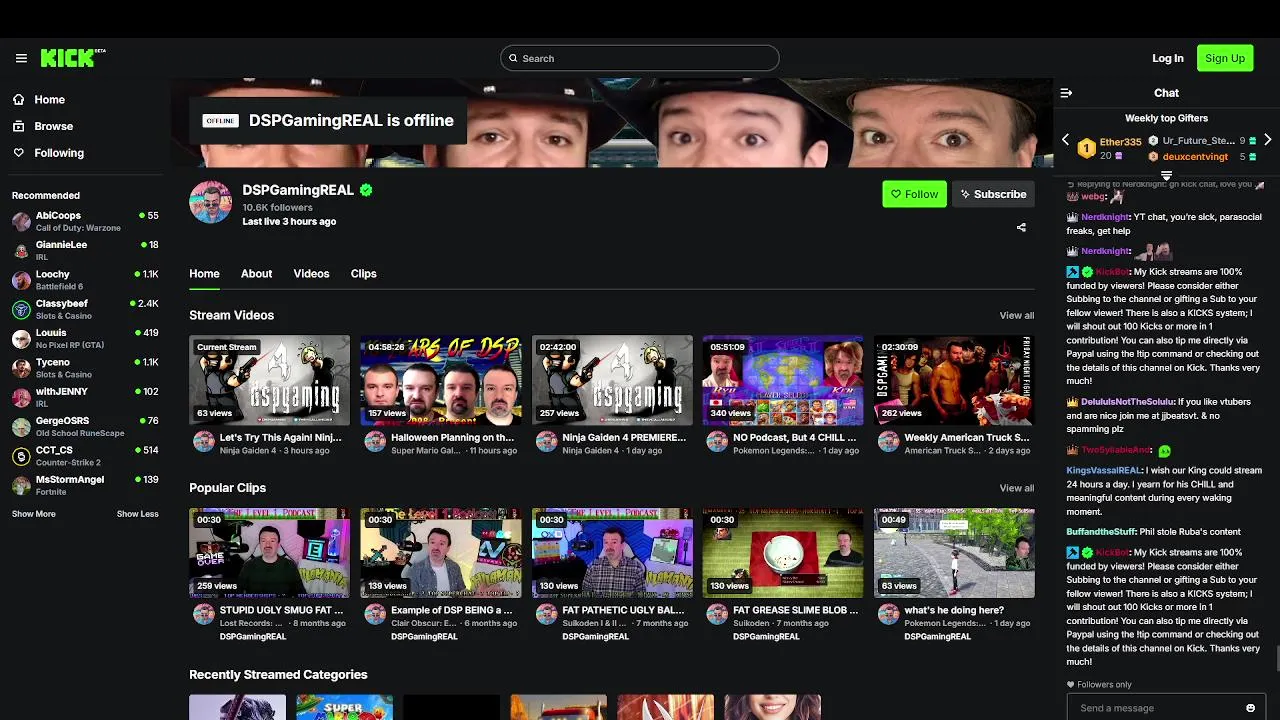Click Classybeef channel avatar
The height and width of the screenshot is (720, 1280).
(x=21, y=309)
